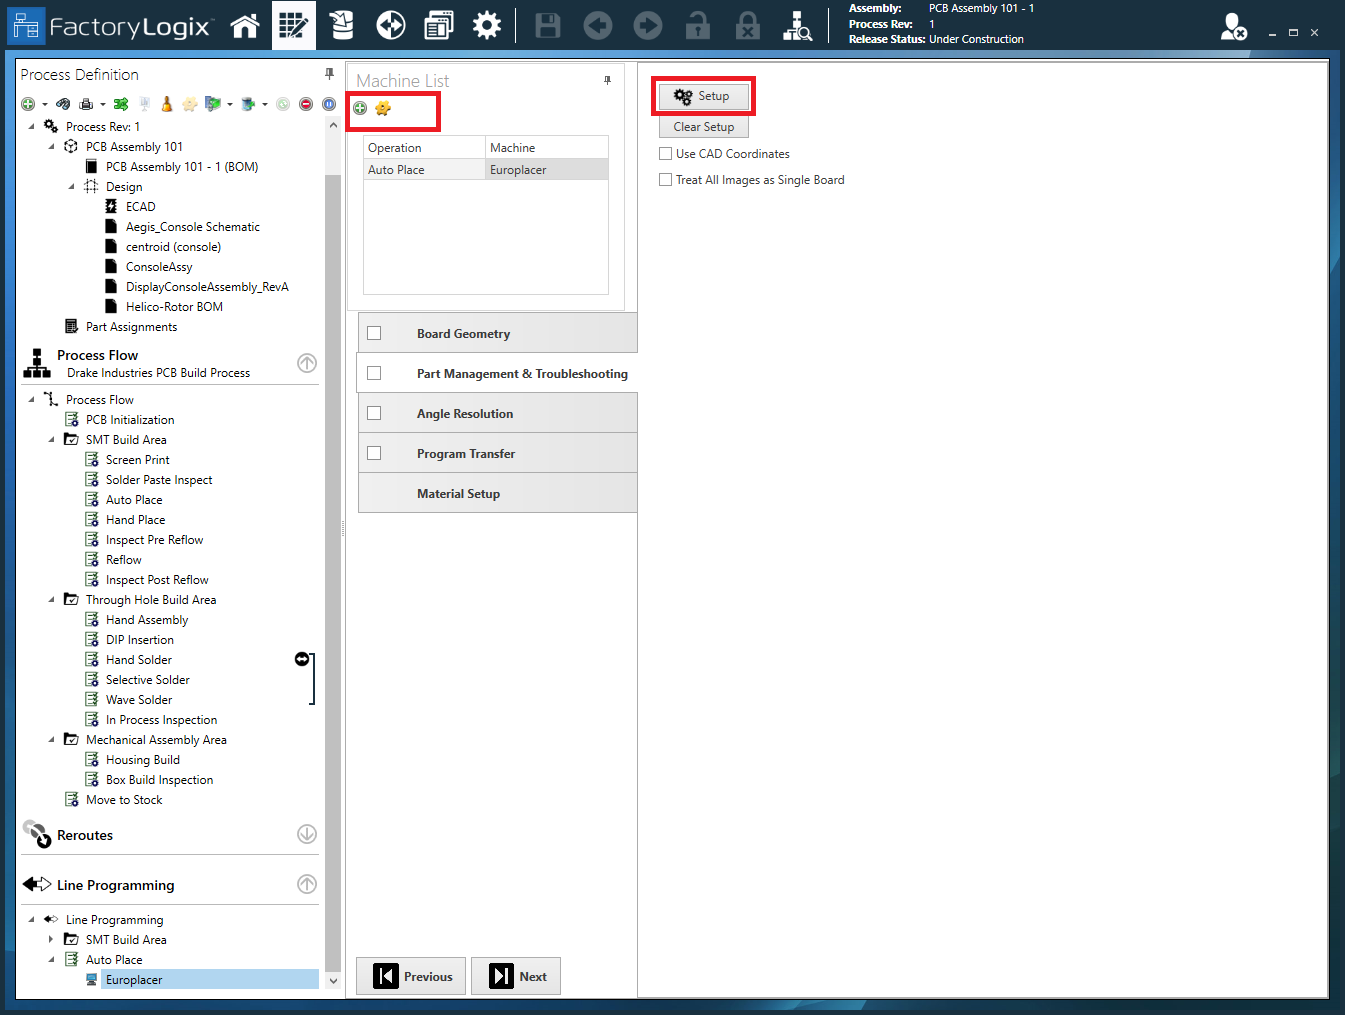The image size is (1345, 1015).
Task: Enable Treat All Images as Single Board
Action: (665, 180)
